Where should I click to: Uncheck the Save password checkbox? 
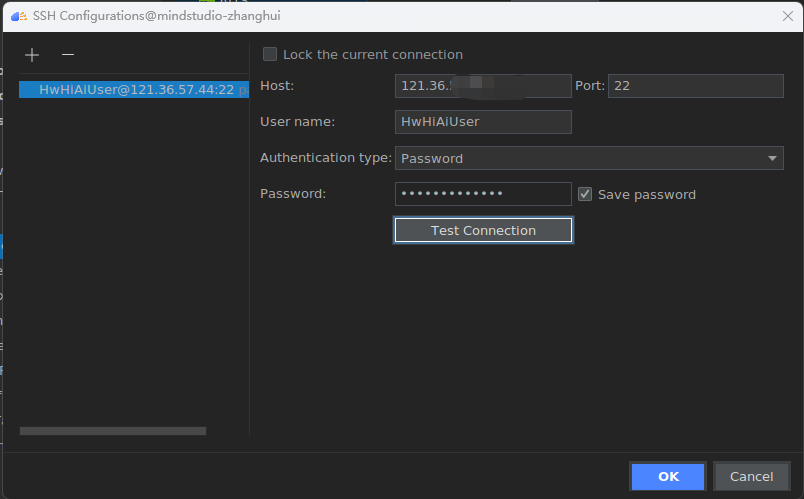(586, 194)
